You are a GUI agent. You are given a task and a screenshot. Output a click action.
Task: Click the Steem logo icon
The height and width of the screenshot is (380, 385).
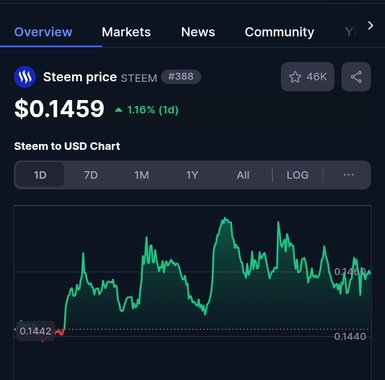tap(25, 77)
